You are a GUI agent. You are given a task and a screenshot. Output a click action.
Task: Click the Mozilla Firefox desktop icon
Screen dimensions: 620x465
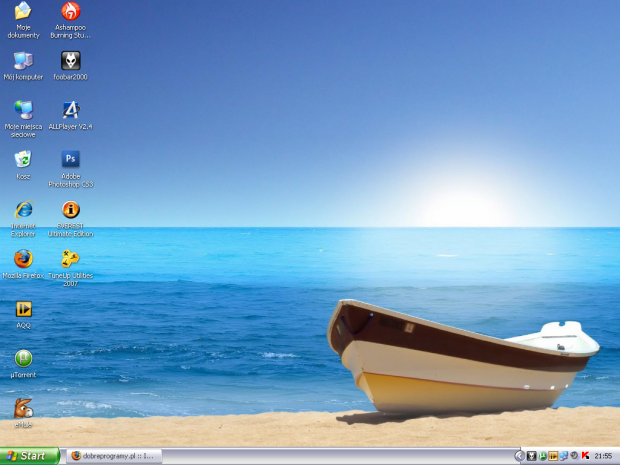(x=23, y=258)
